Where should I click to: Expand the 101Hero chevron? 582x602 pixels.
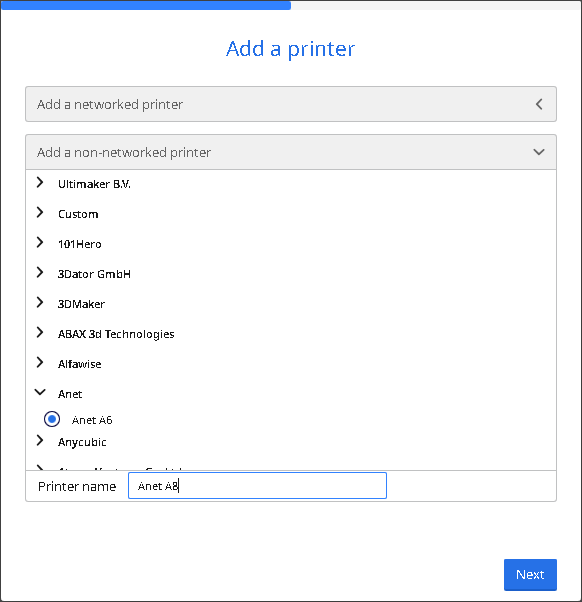[x=40, y=243]
